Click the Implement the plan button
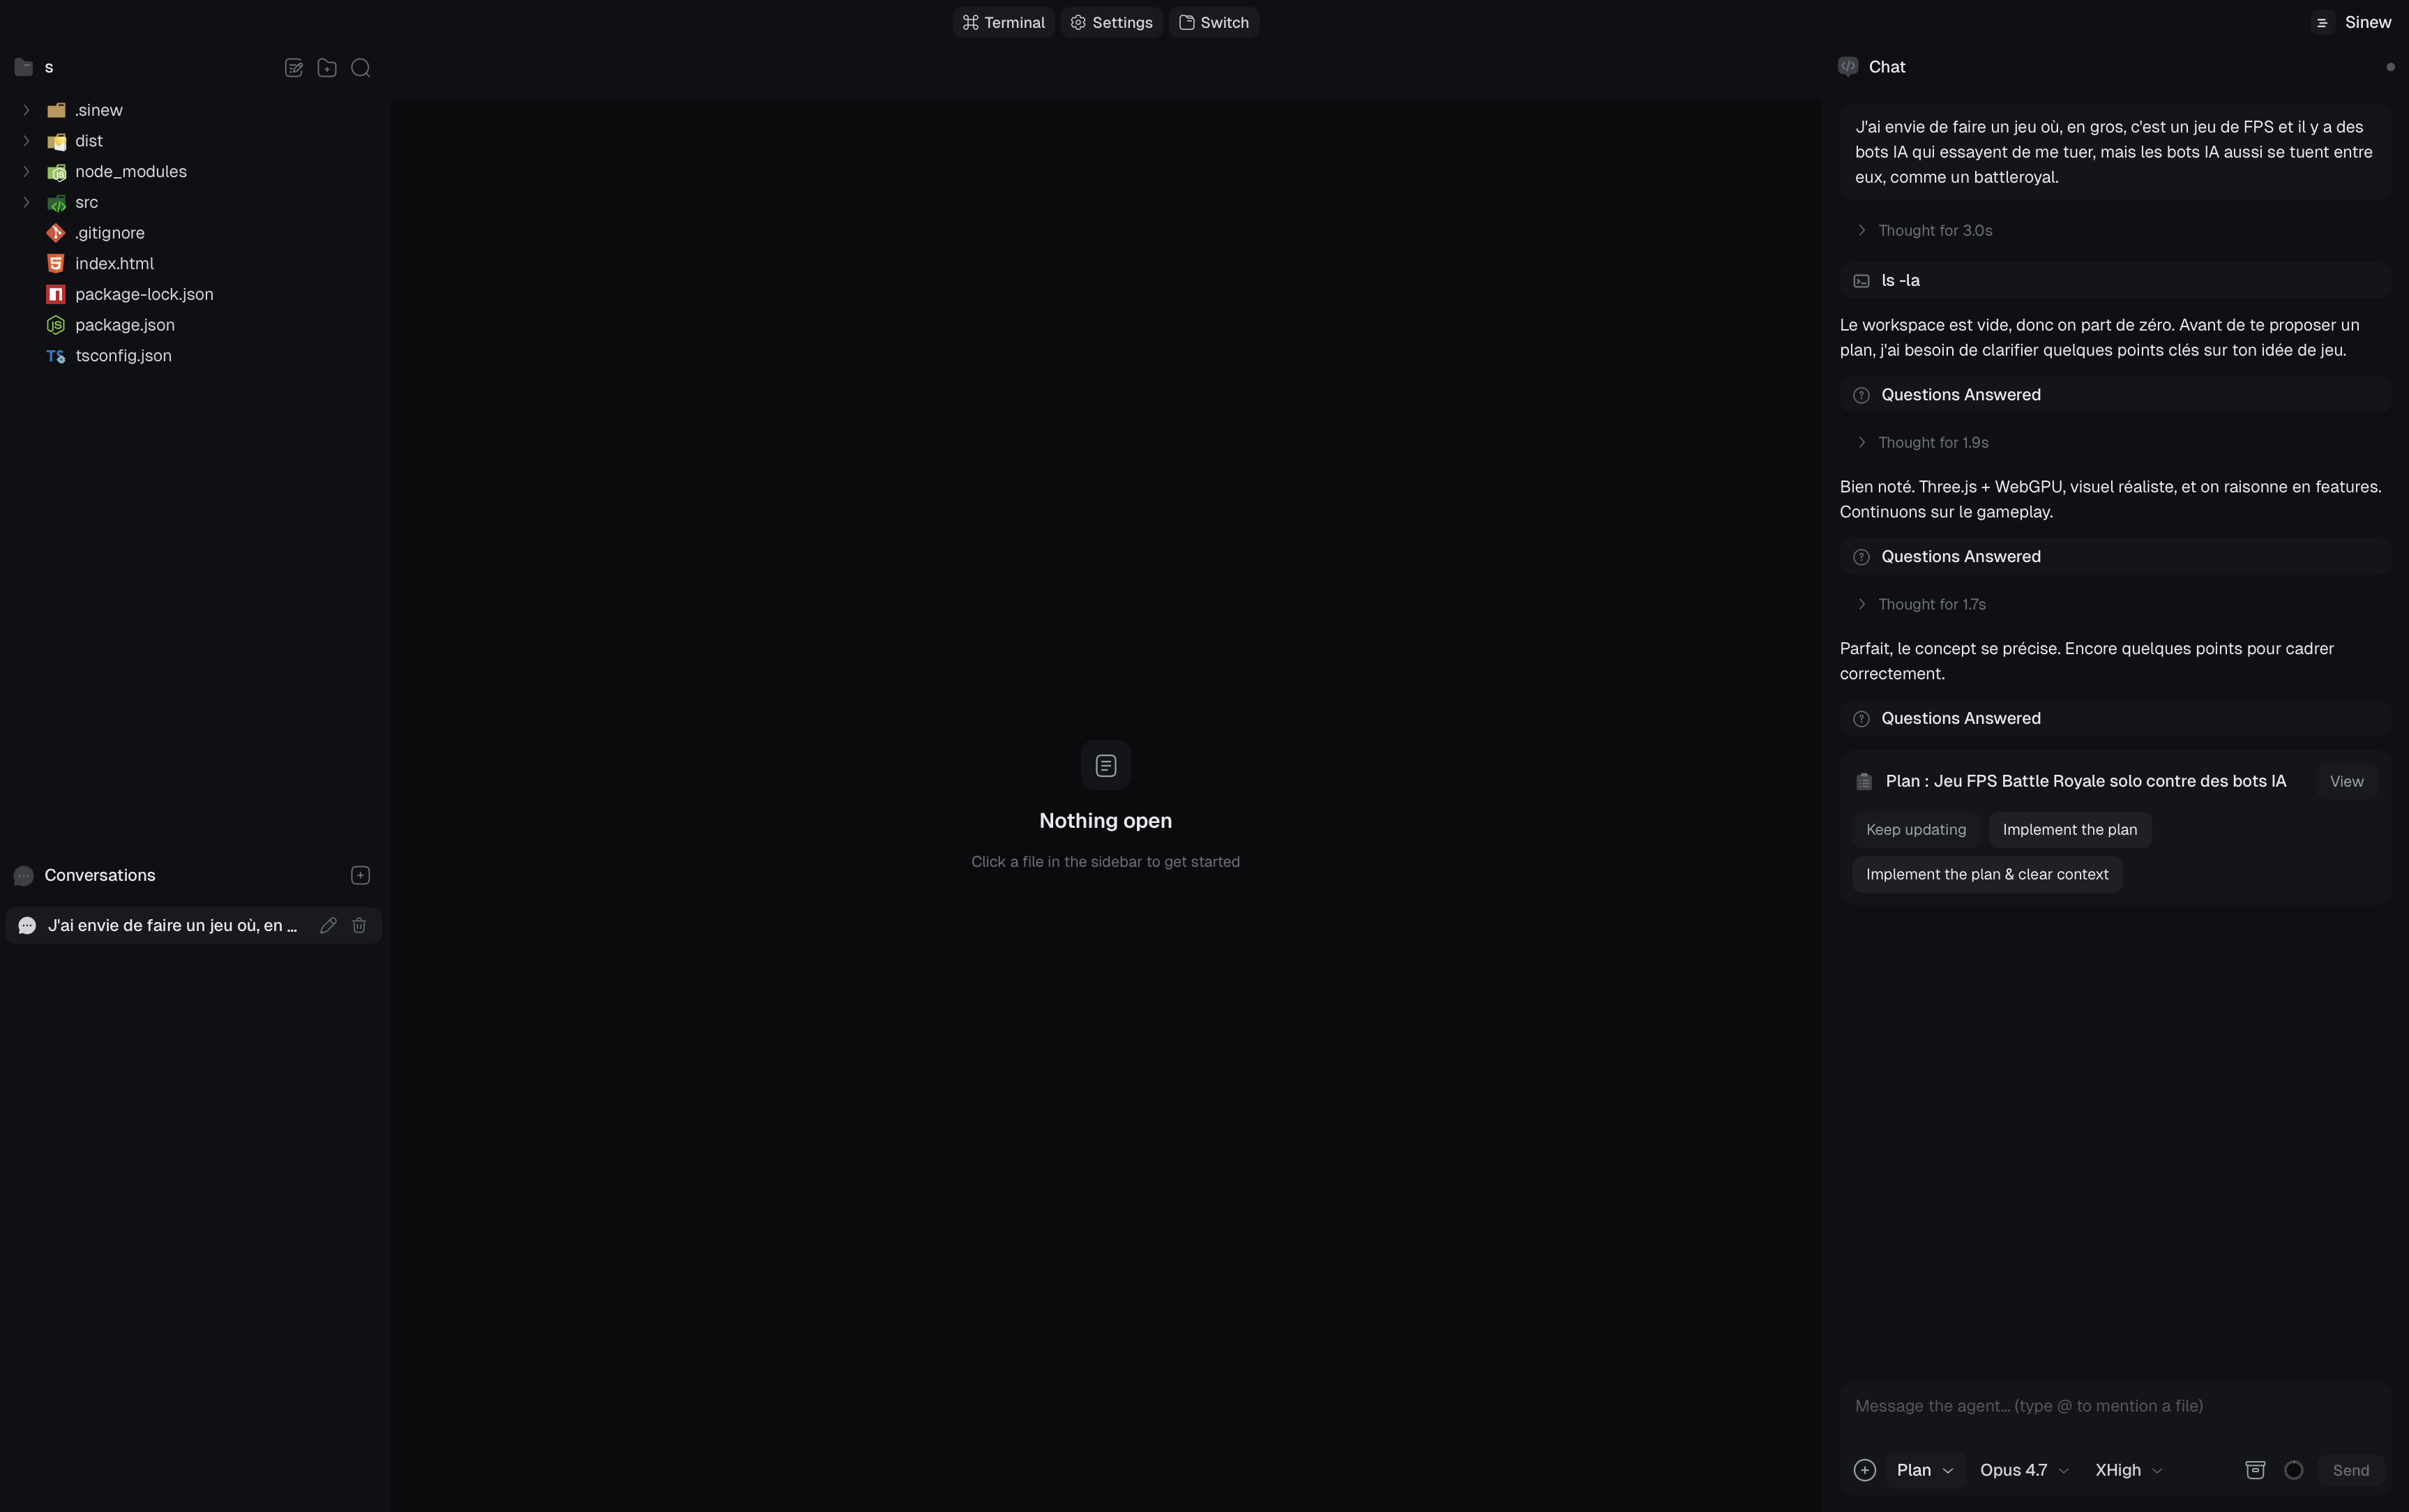2409x1512 pixels. point(2069,830)
